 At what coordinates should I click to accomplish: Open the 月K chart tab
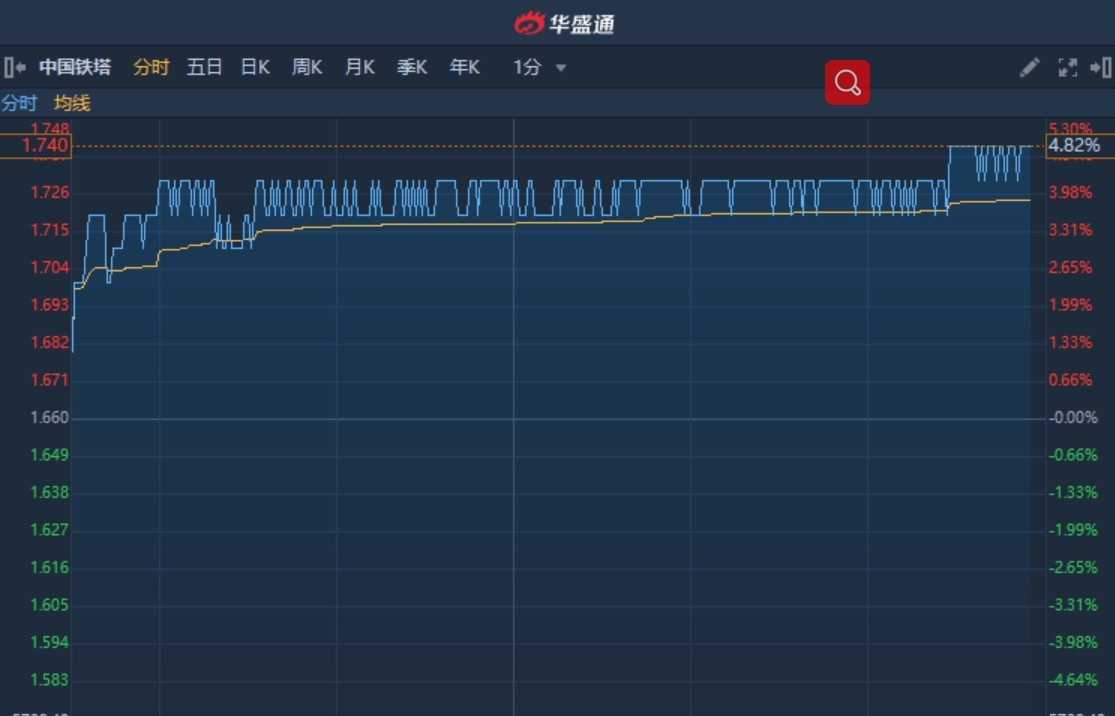tap(360, 68)
